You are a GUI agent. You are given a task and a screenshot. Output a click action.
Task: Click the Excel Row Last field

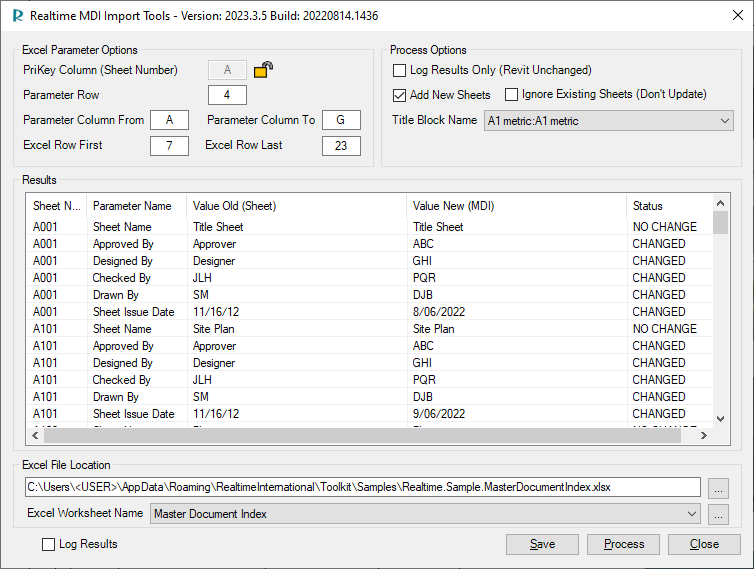point(341,146)
